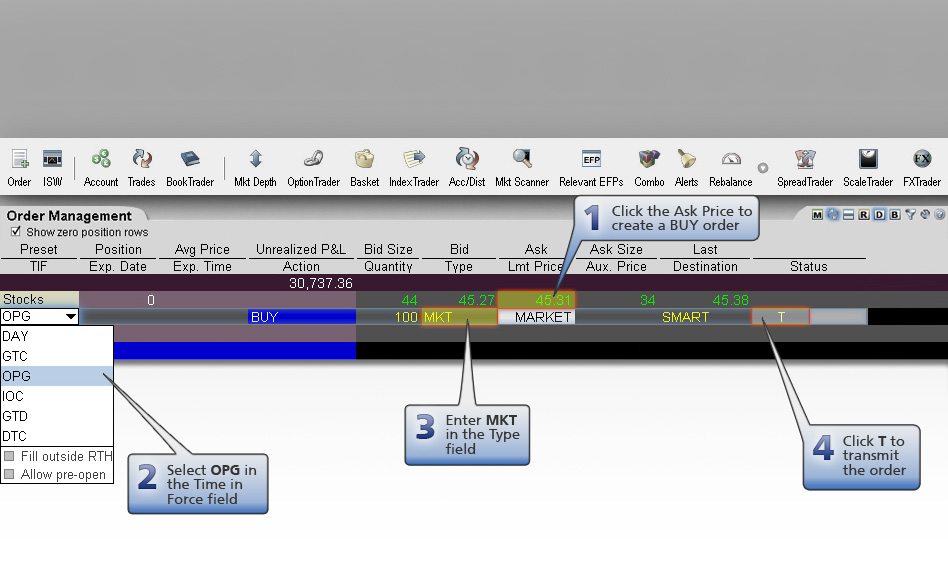Click the Last column header
The image size is (948, 580).
[x=705, y=249]
